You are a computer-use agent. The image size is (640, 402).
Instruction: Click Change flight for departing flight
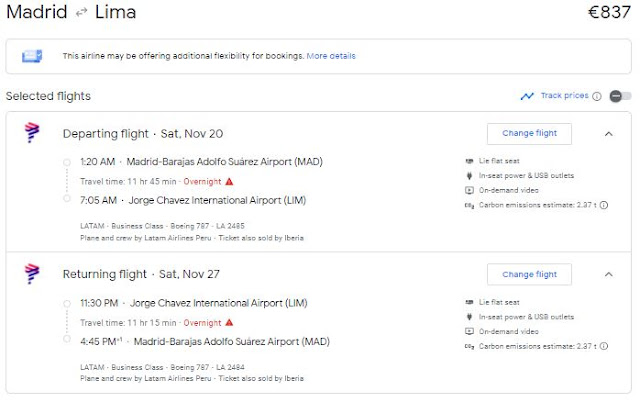click(529, 134)
